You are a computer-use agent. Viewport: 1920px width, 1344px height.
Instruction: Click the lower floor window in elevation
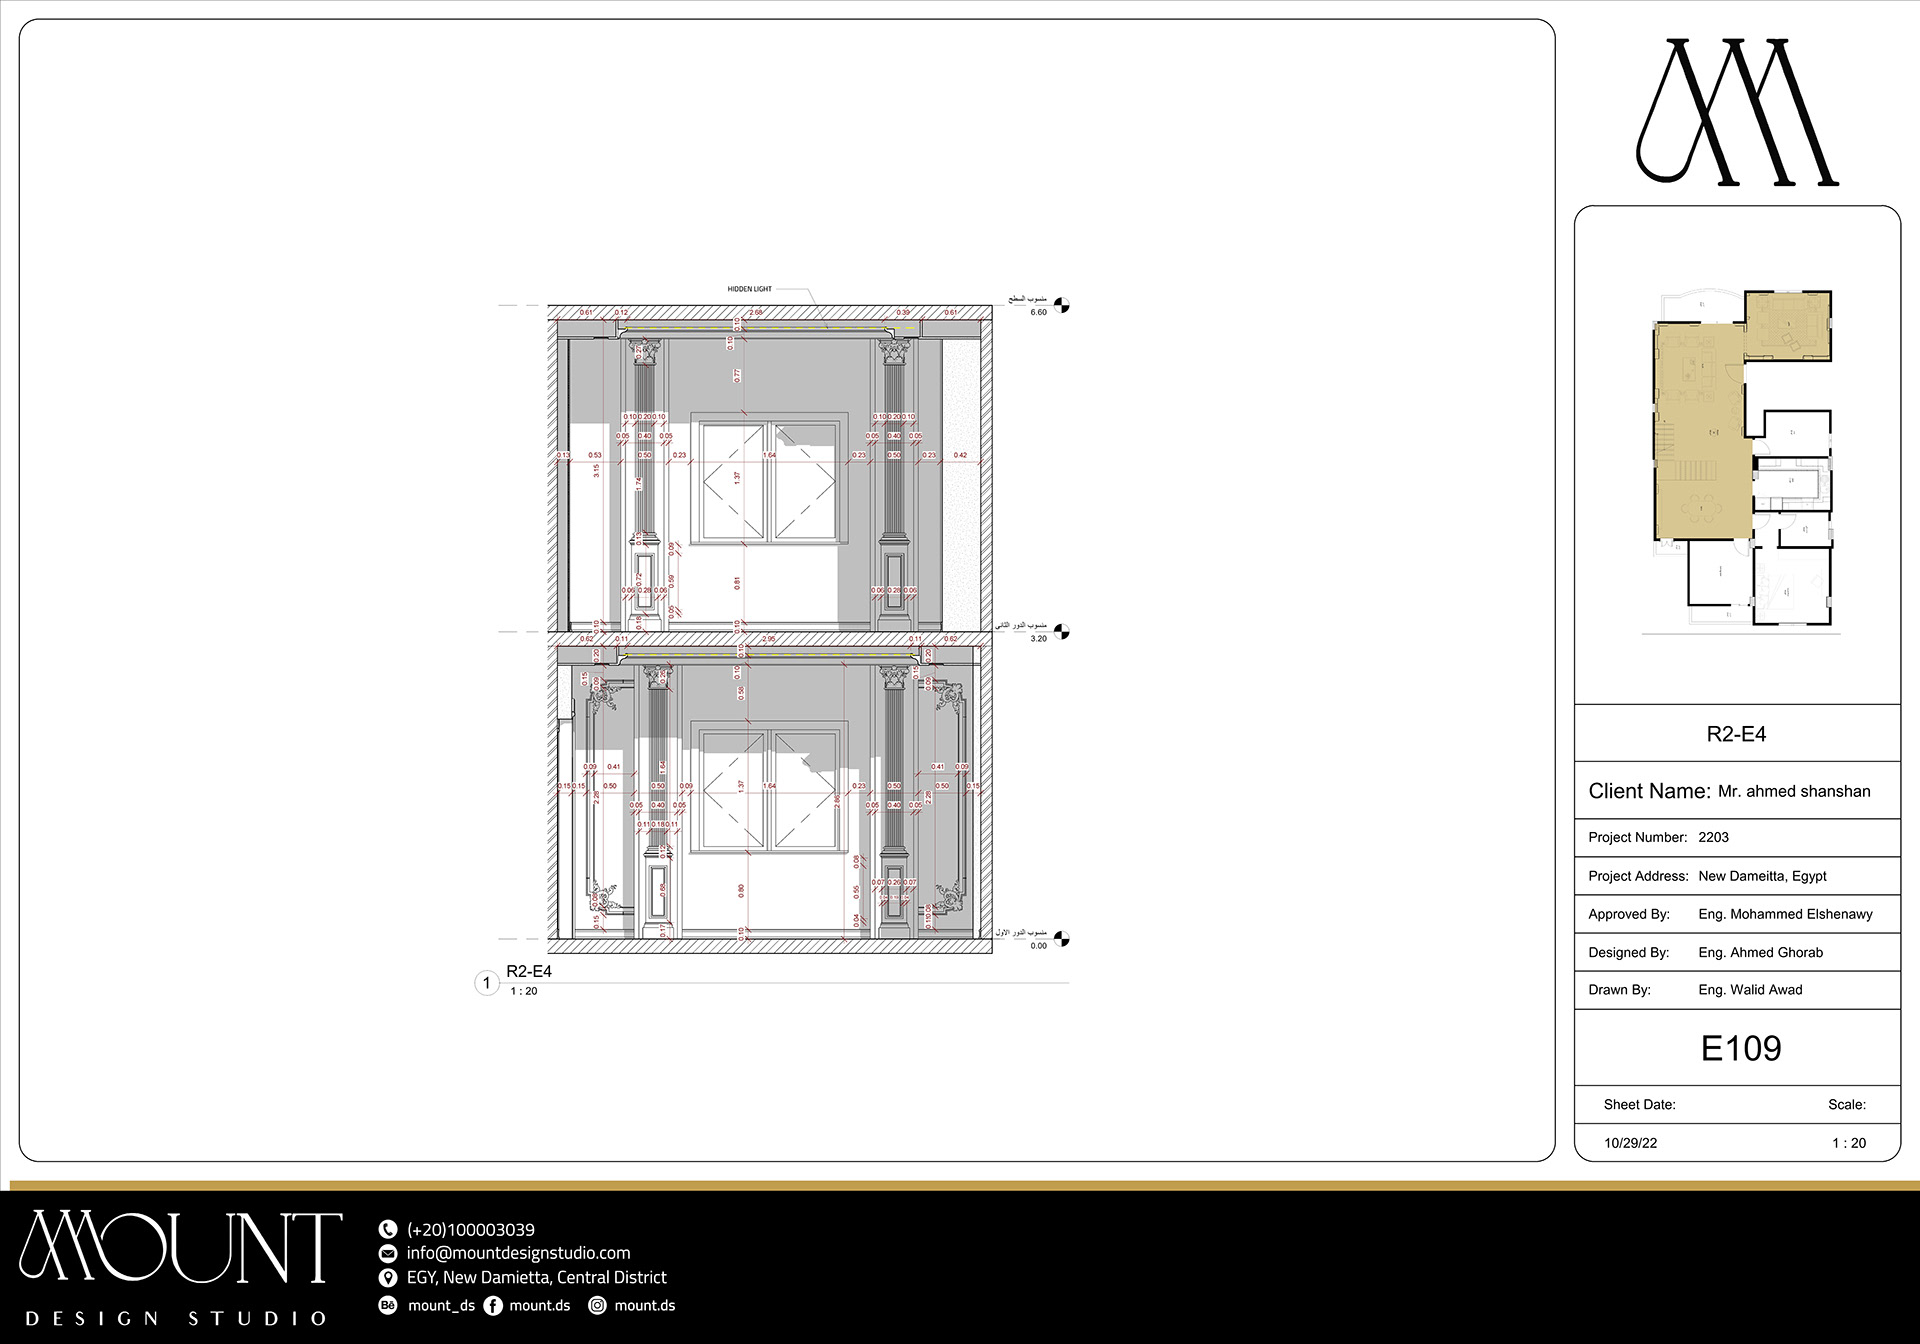click(x=769, y=787)
